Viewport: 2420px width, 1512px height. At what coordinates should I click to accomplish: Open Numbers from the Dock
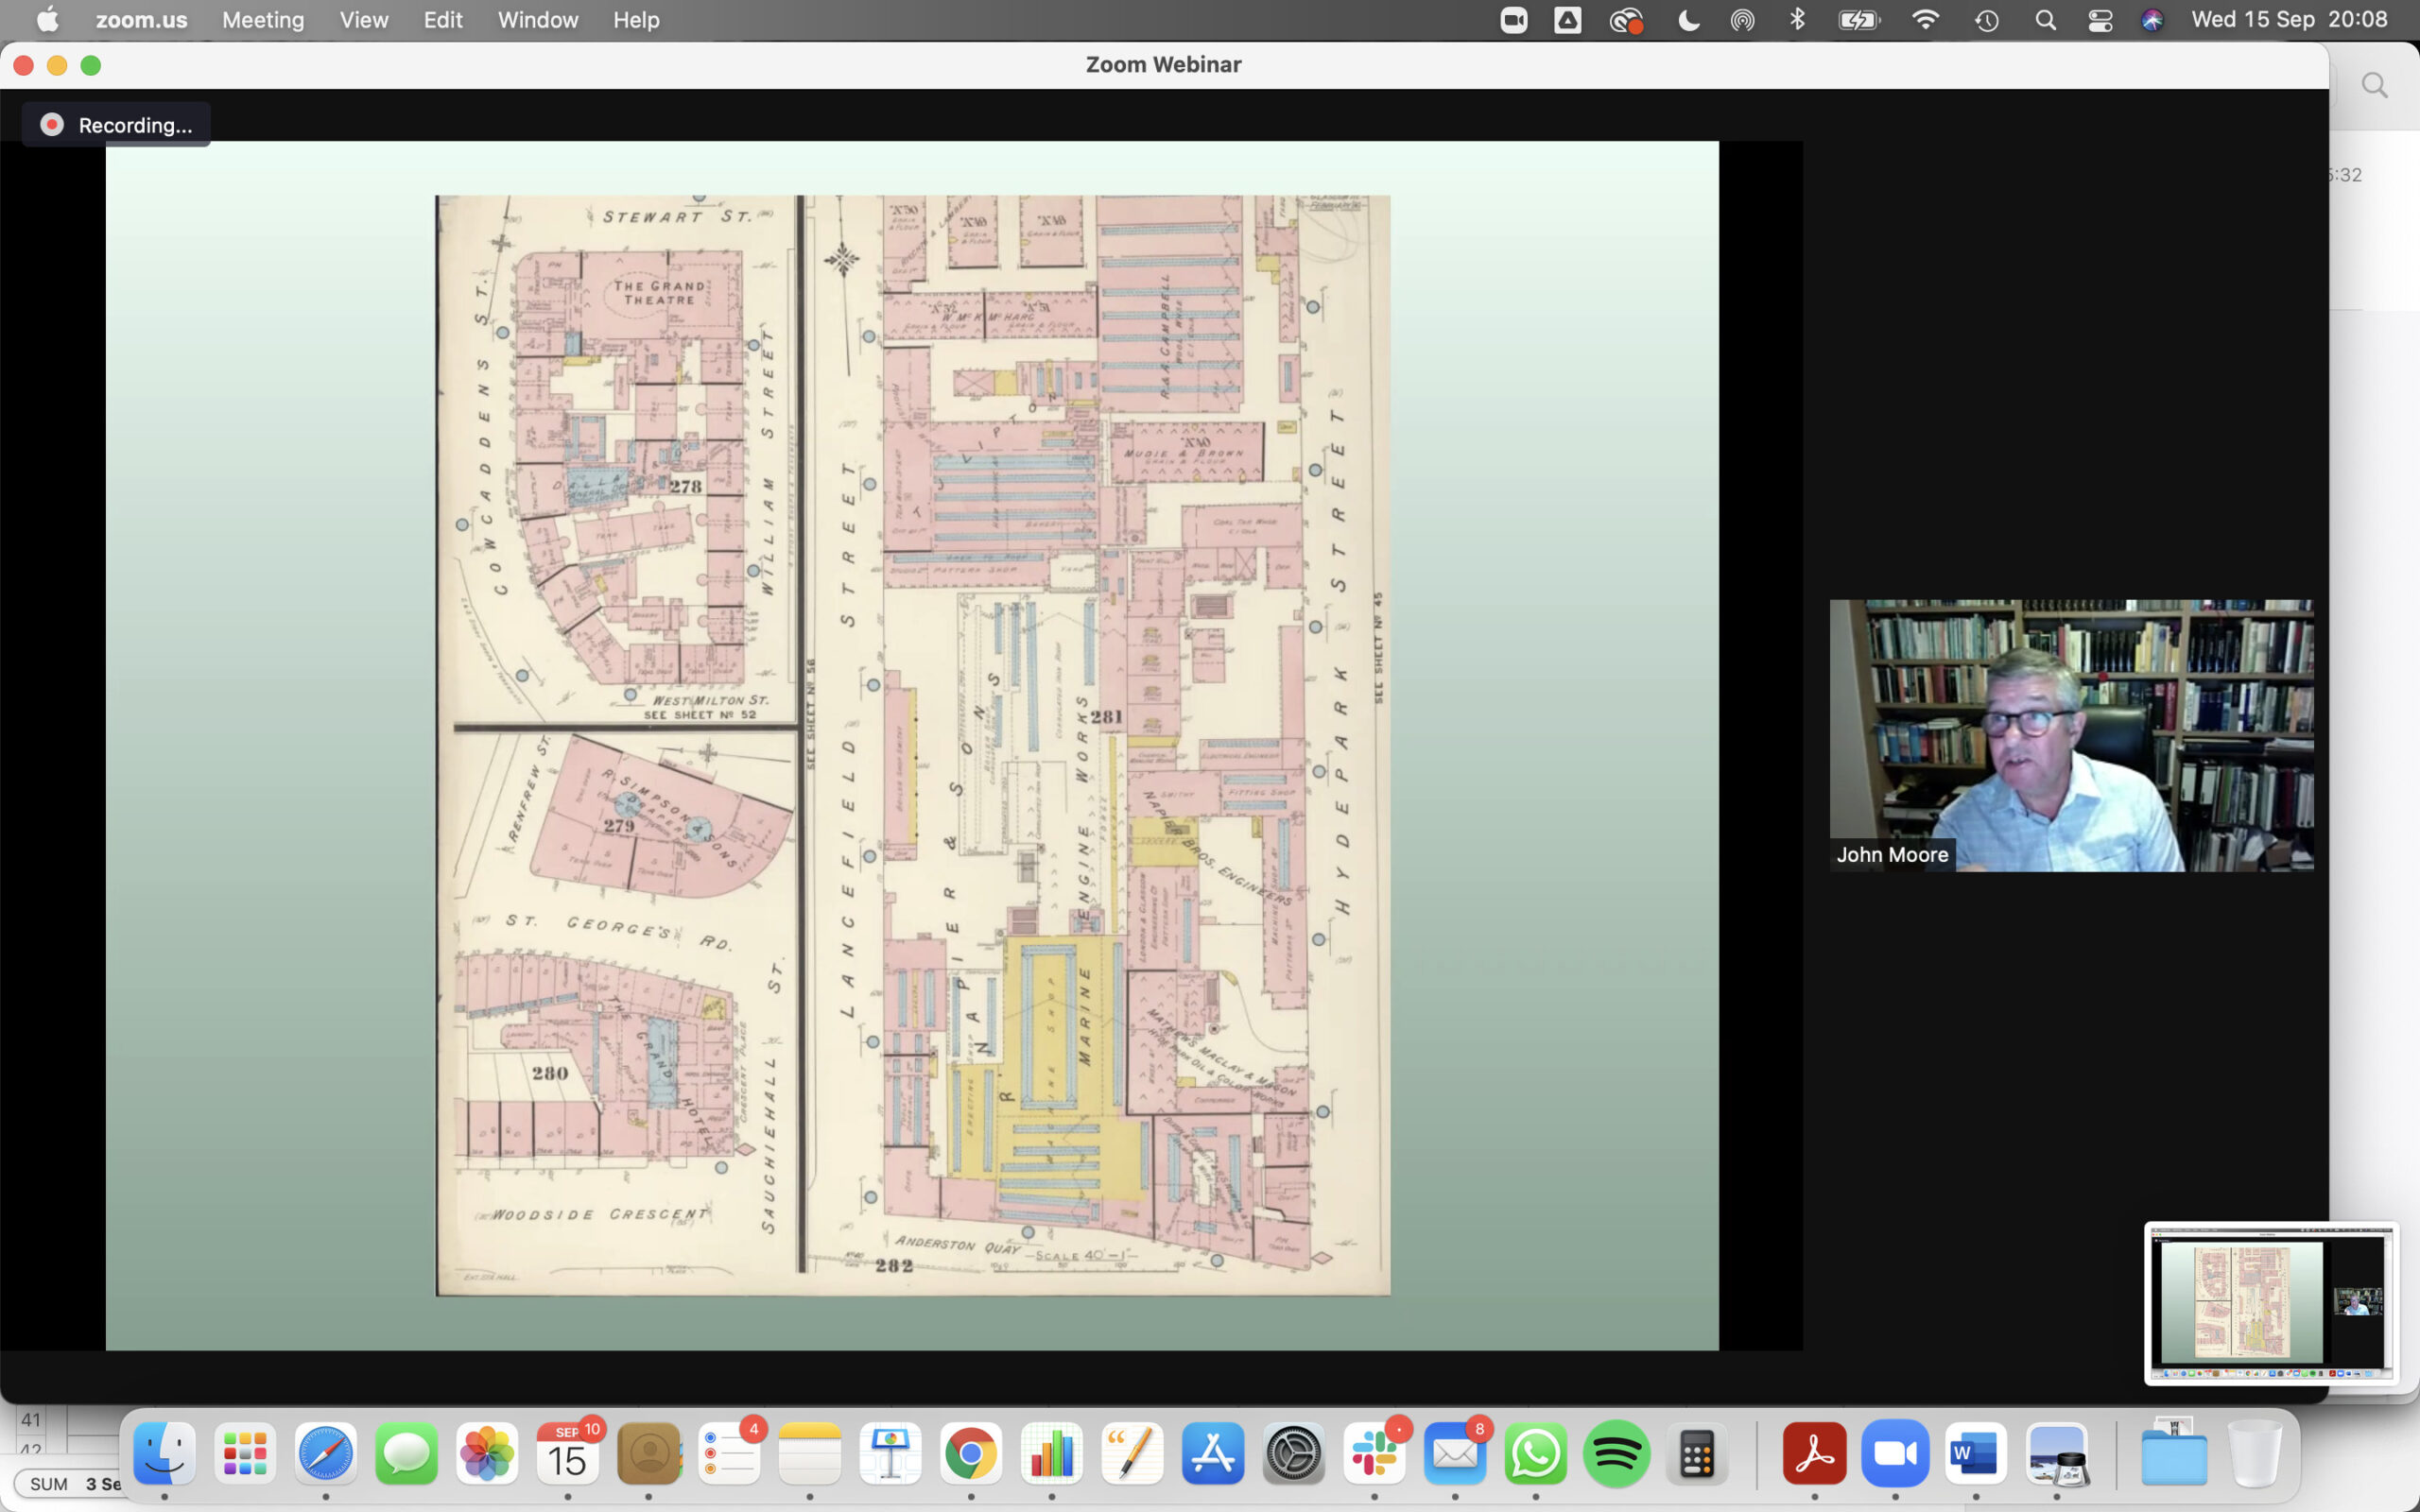[1052, 1453]
